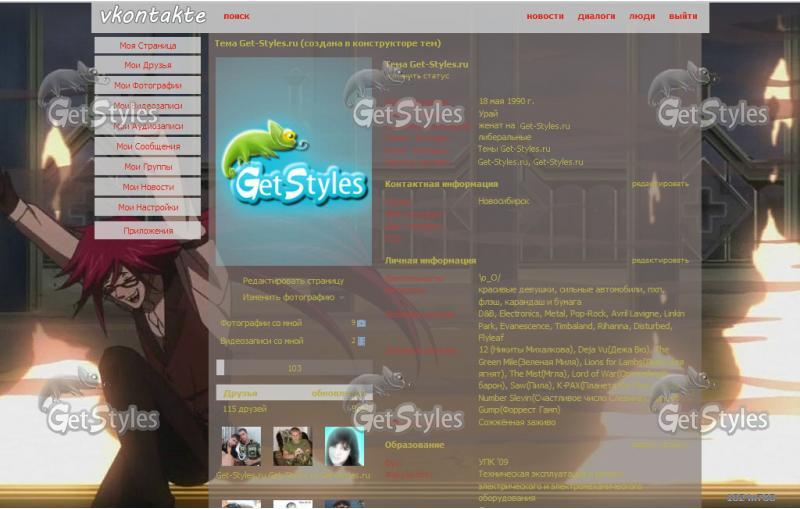
Task: Click the vkontakte logo
Action: (x=153, y=16)
